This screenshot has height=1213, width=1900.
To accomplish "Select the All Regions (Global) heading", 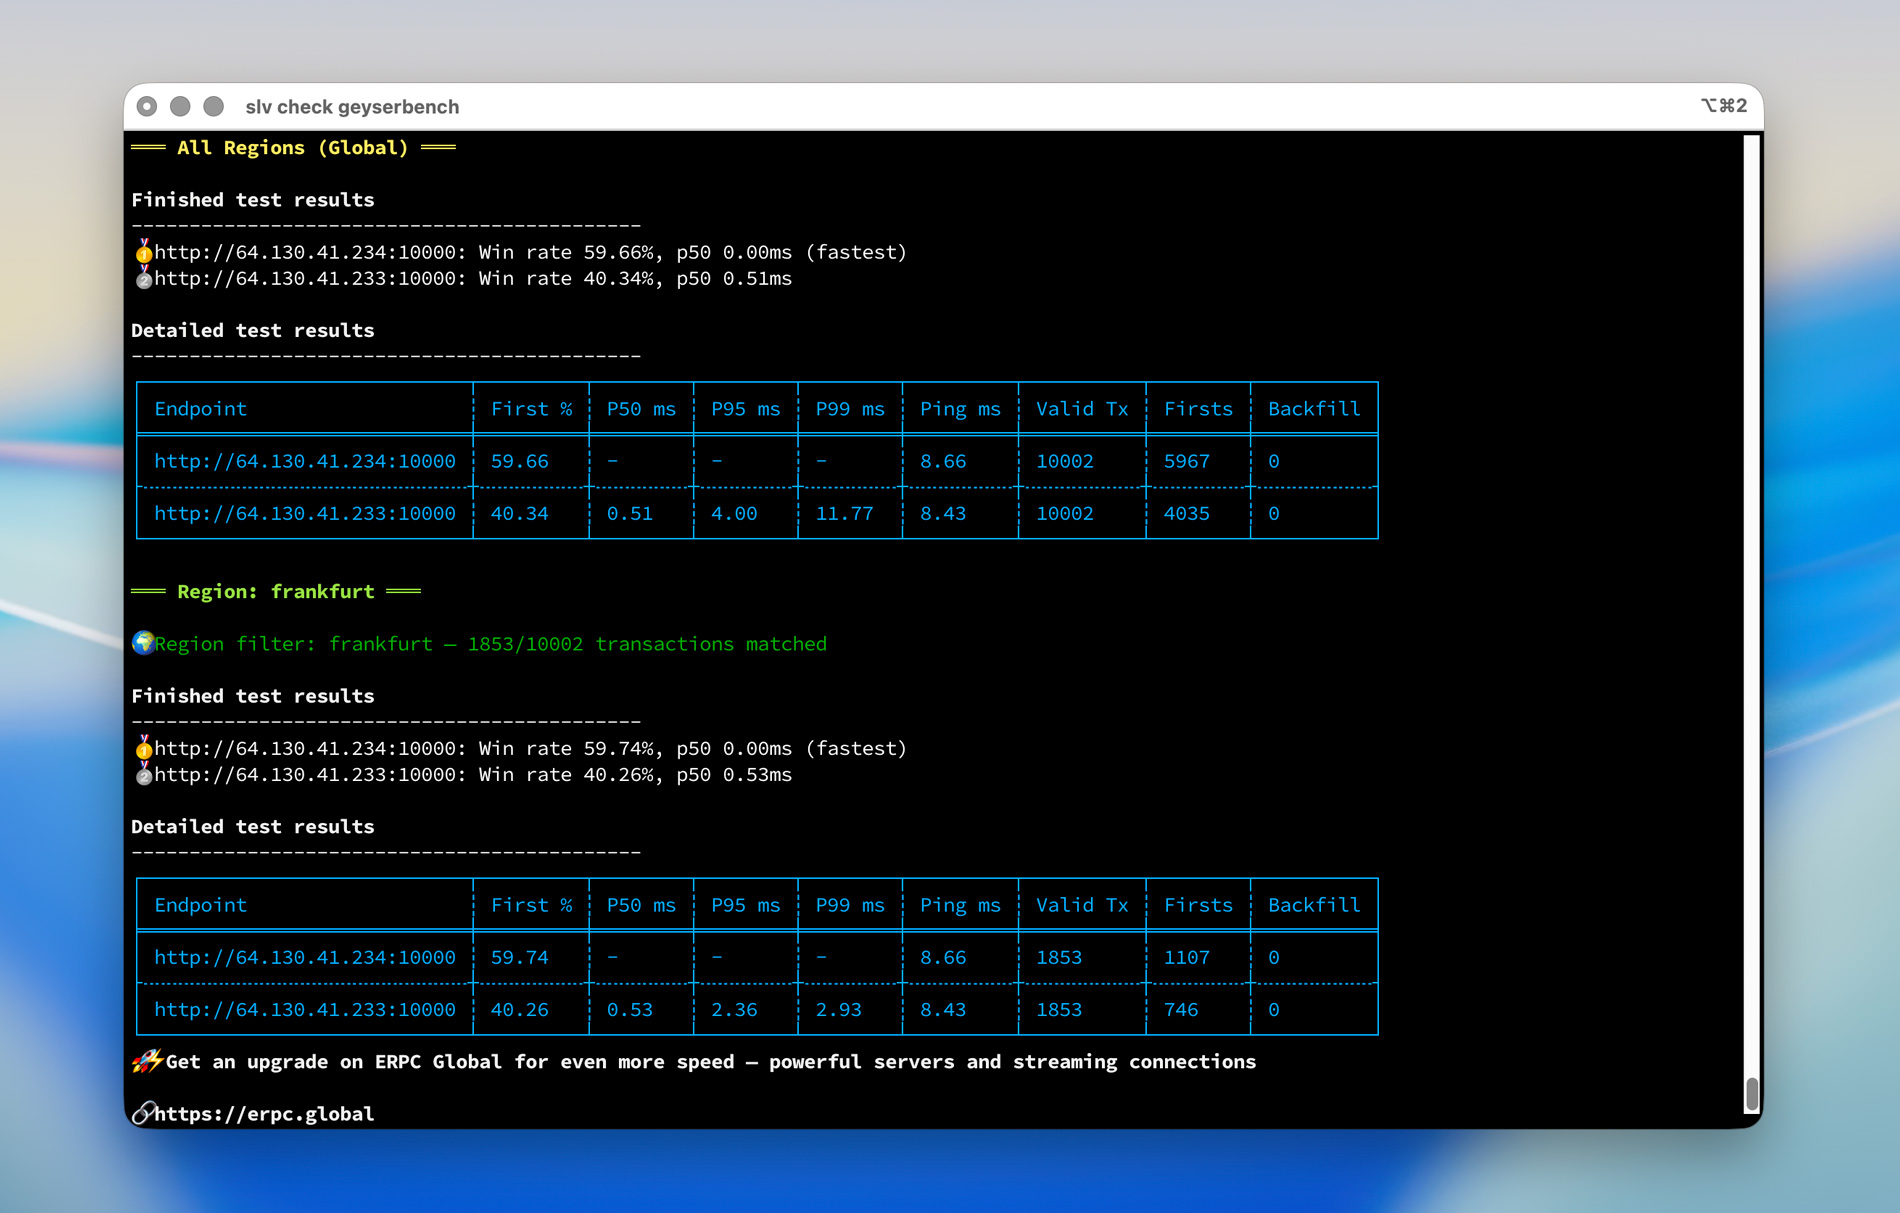I will click(x=292, y=147).
